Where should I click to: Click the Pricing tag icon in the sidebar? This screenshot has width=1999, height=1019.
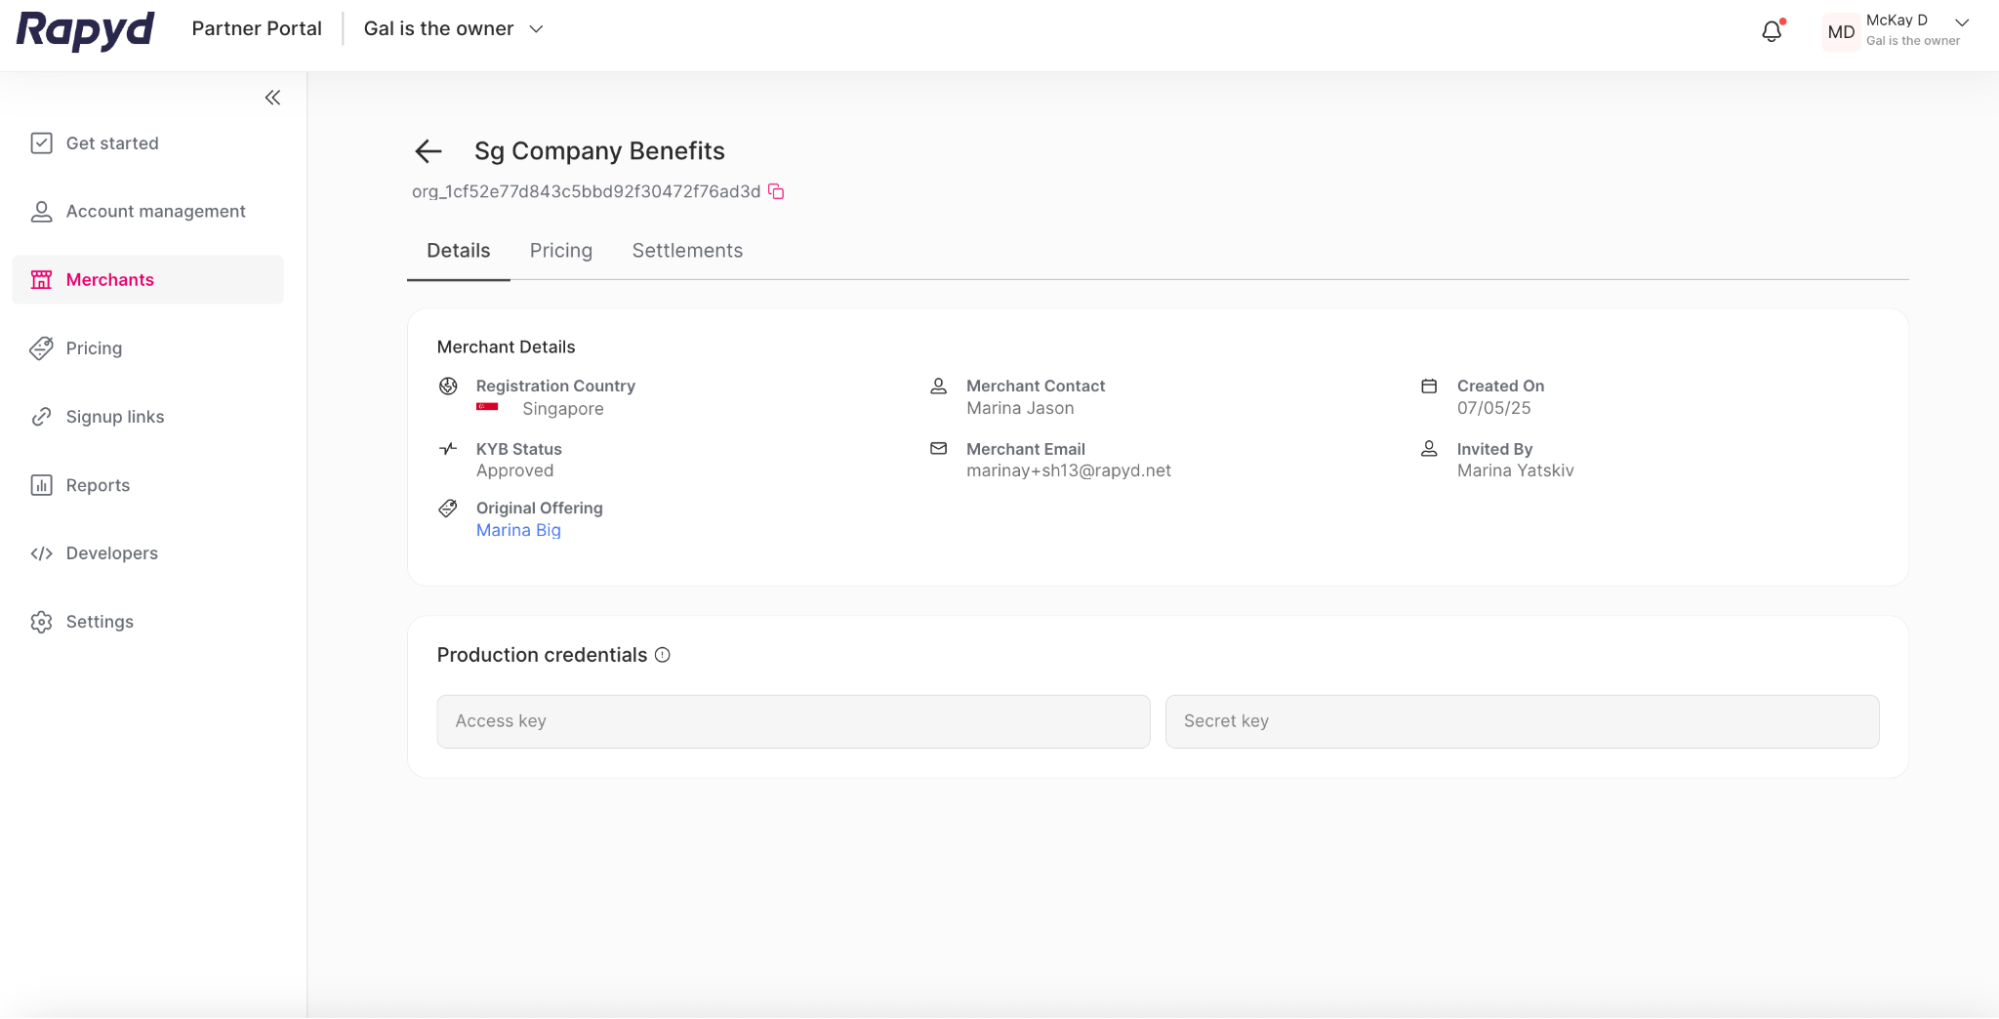coord(41,348)
